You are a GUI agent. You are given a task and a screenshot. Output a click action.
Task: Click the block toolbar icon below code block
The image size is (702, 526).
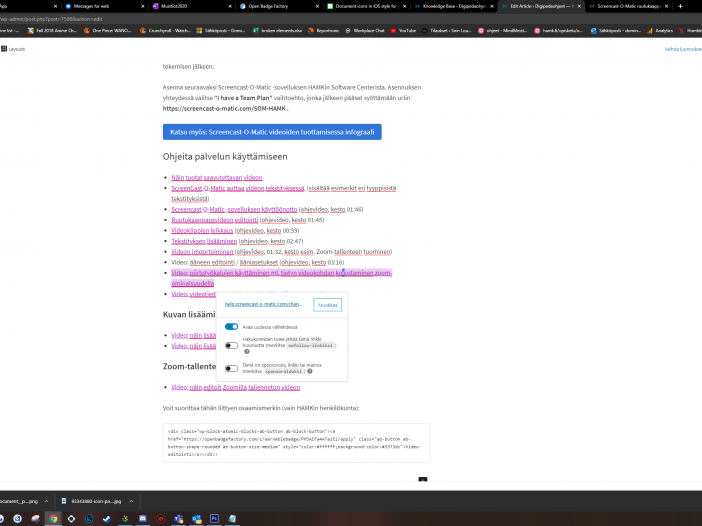(x=423, y=479)
